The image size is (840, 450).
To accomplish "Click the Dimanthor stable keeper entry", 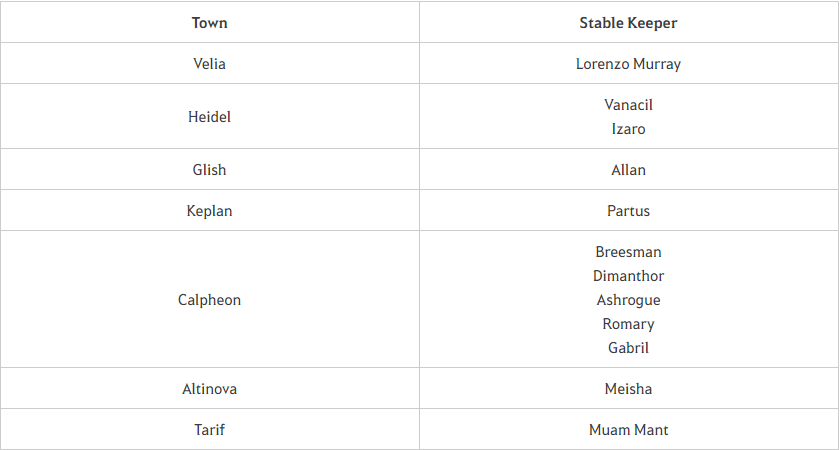I will (628, 275).
